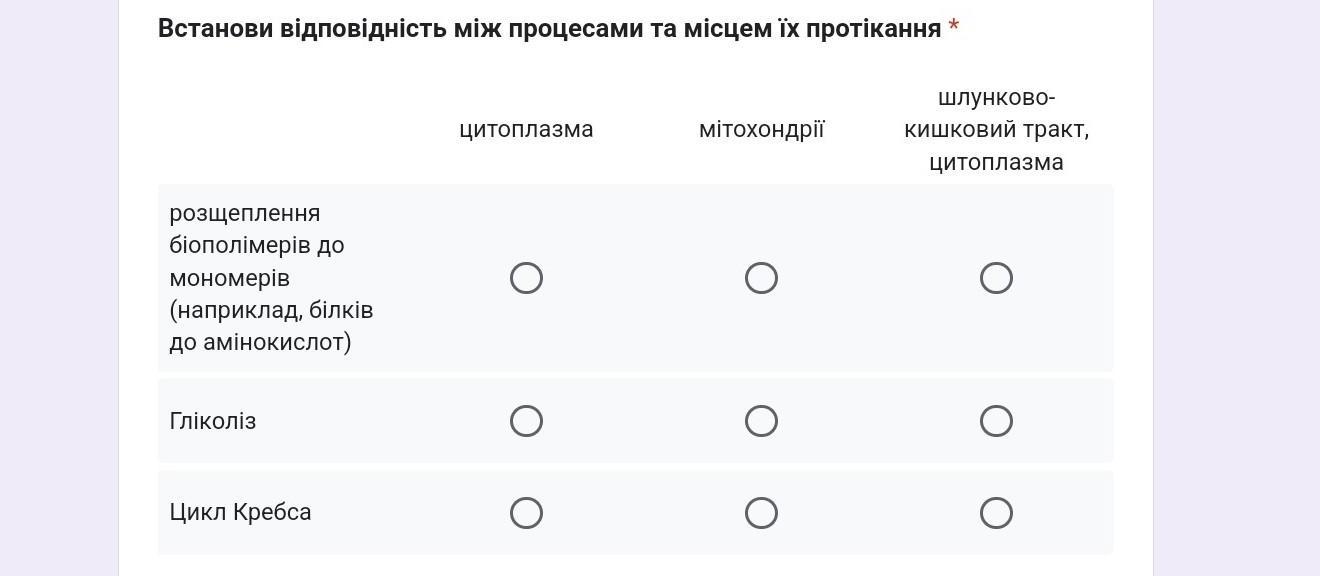Click the Цикл Кребса row label
The height and width of the screenshot is (576, 1320).
(240, 513)
